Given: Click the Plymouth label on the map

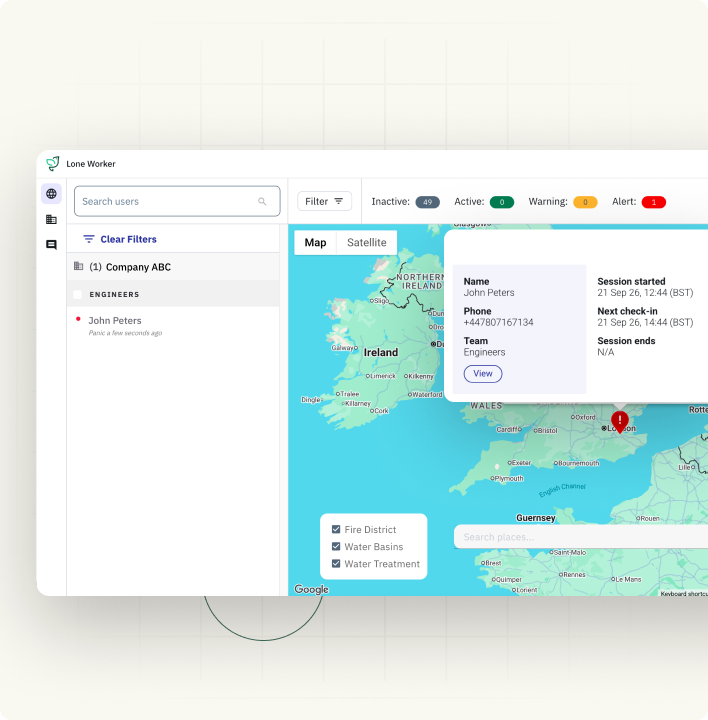Looking at the screenshot, I should click(509, 478).
